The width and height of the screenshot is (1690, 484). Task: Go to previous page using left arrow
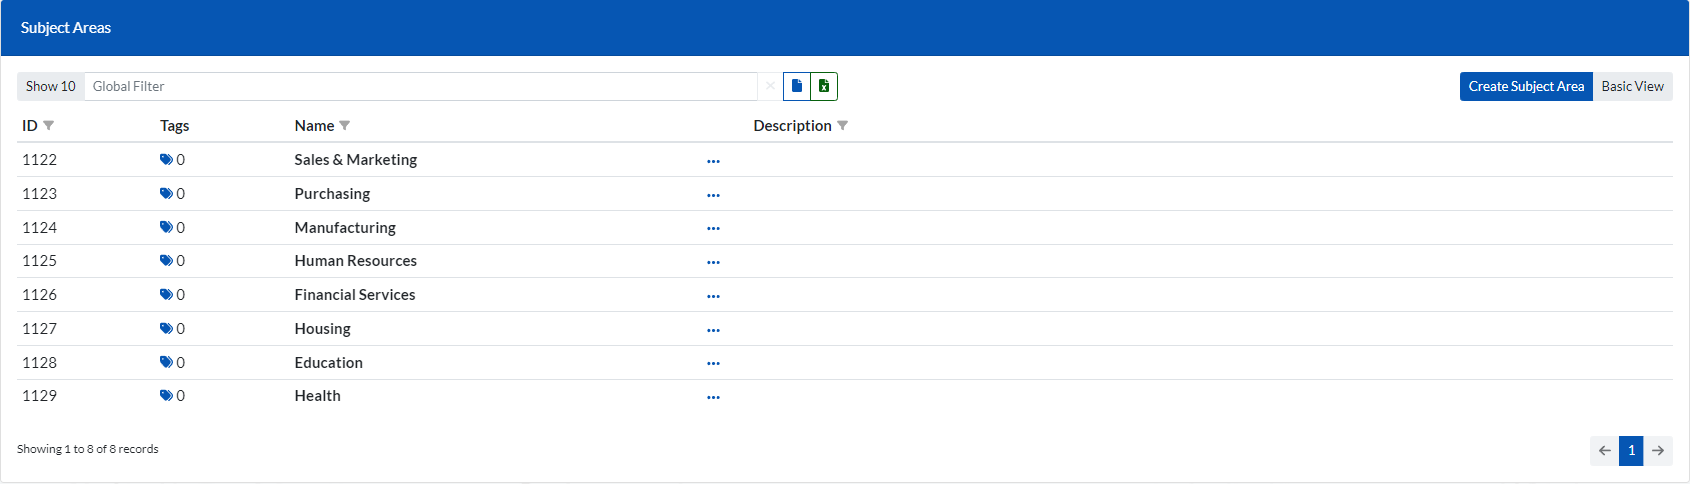(1604, 451)
